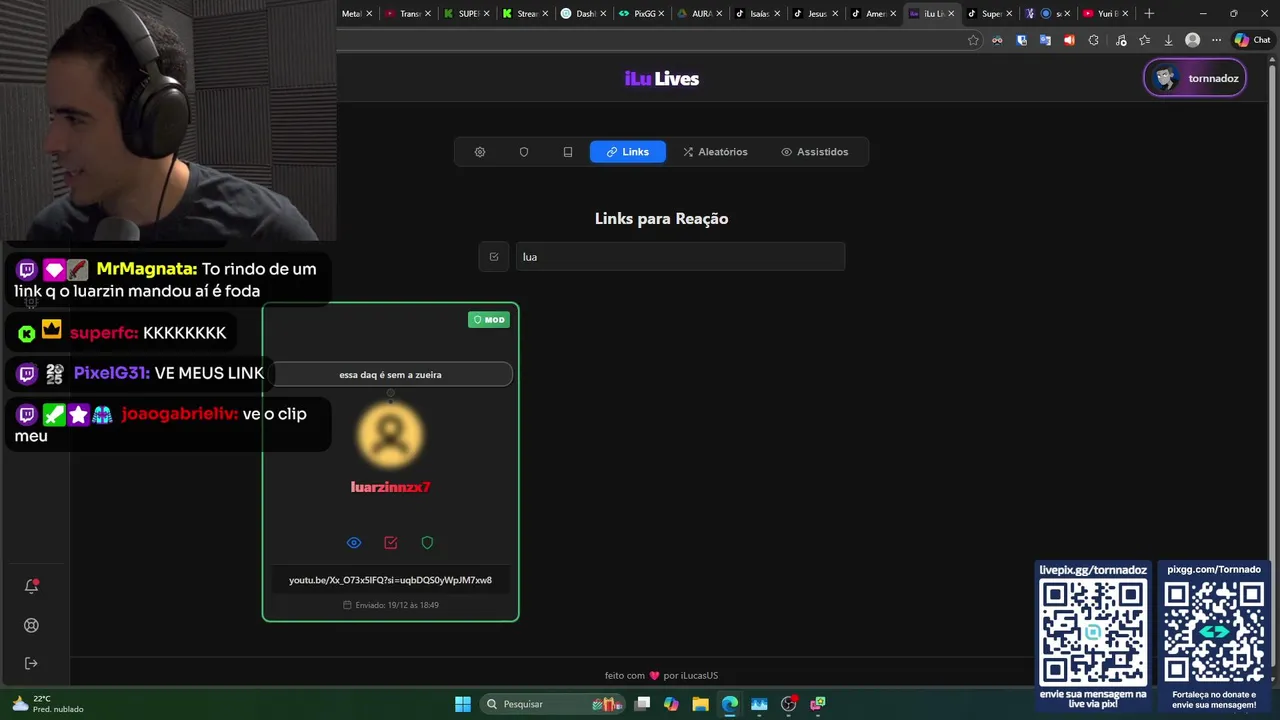Screen dimensions: 1280x720
Task: Click the green MOD badge on the card
Action: (x=489, y=320)
